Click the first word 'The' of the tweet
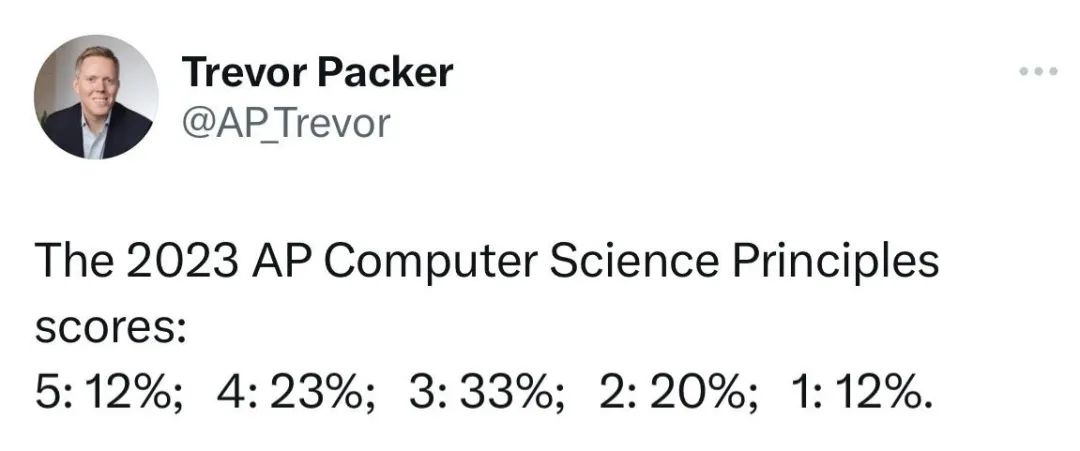This screenshot has width=1080, height=451. pos(74,262)
